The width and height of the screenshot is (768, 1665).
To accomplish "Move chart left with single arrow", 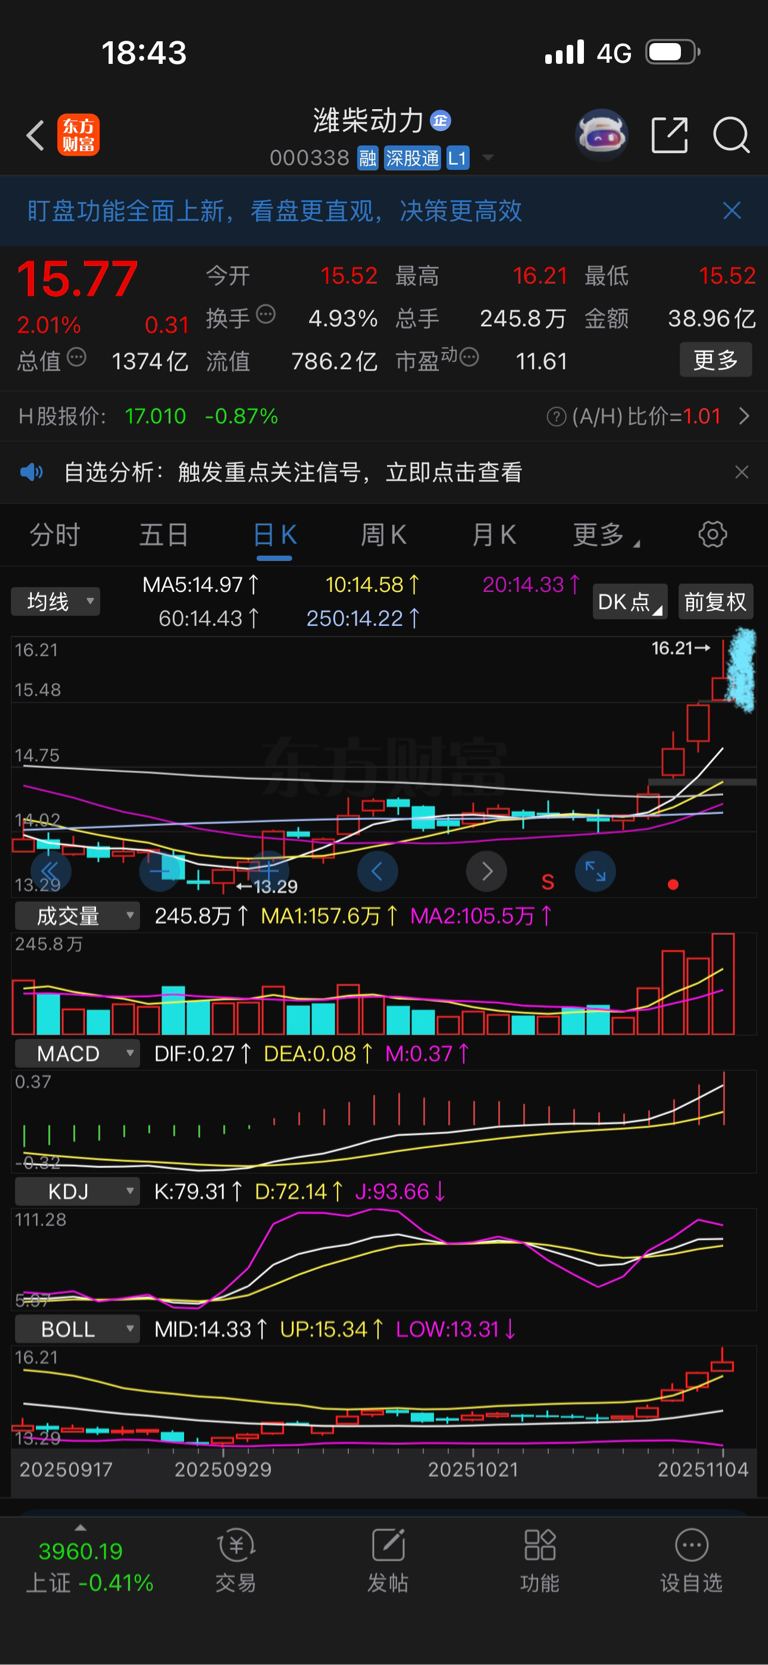I will pos(377,872).
